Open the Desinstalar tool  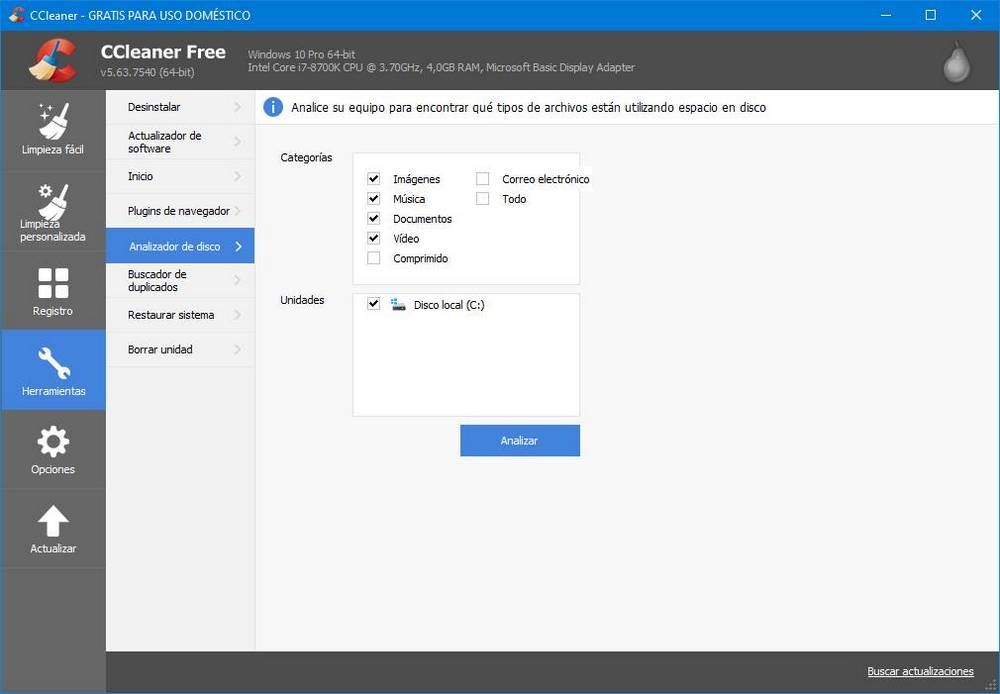(180, 107)
